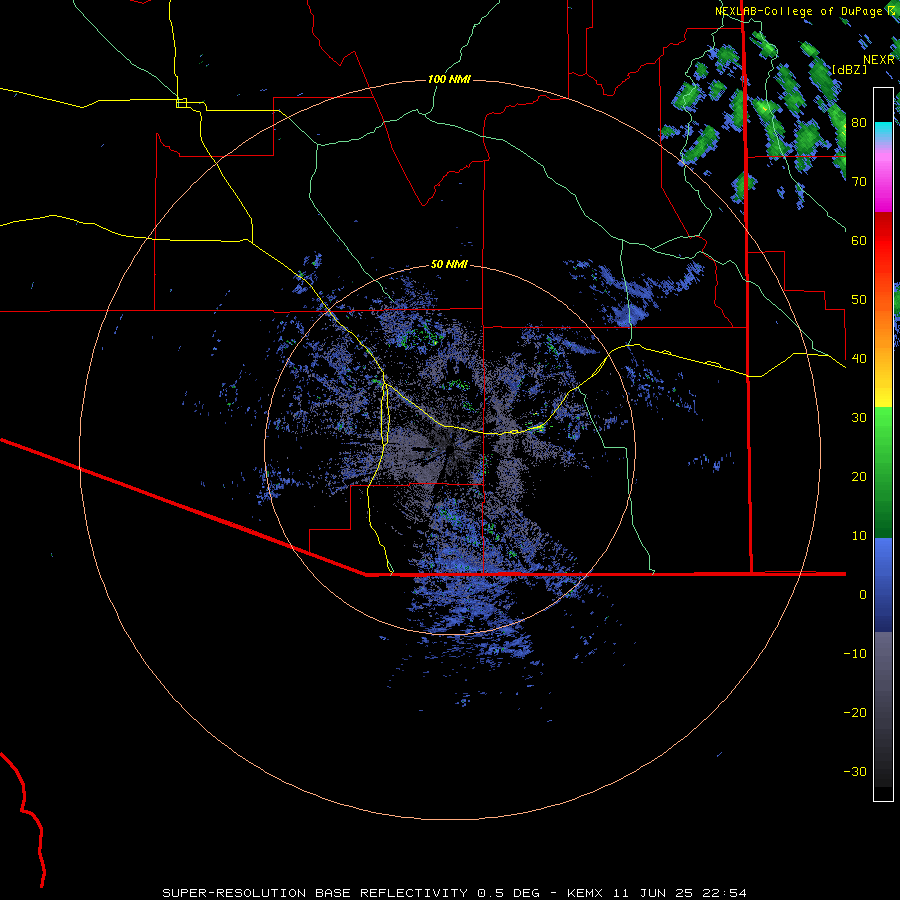
Task: Click the -30 value on the dBZ scale
Action: (x=855, y=771)
